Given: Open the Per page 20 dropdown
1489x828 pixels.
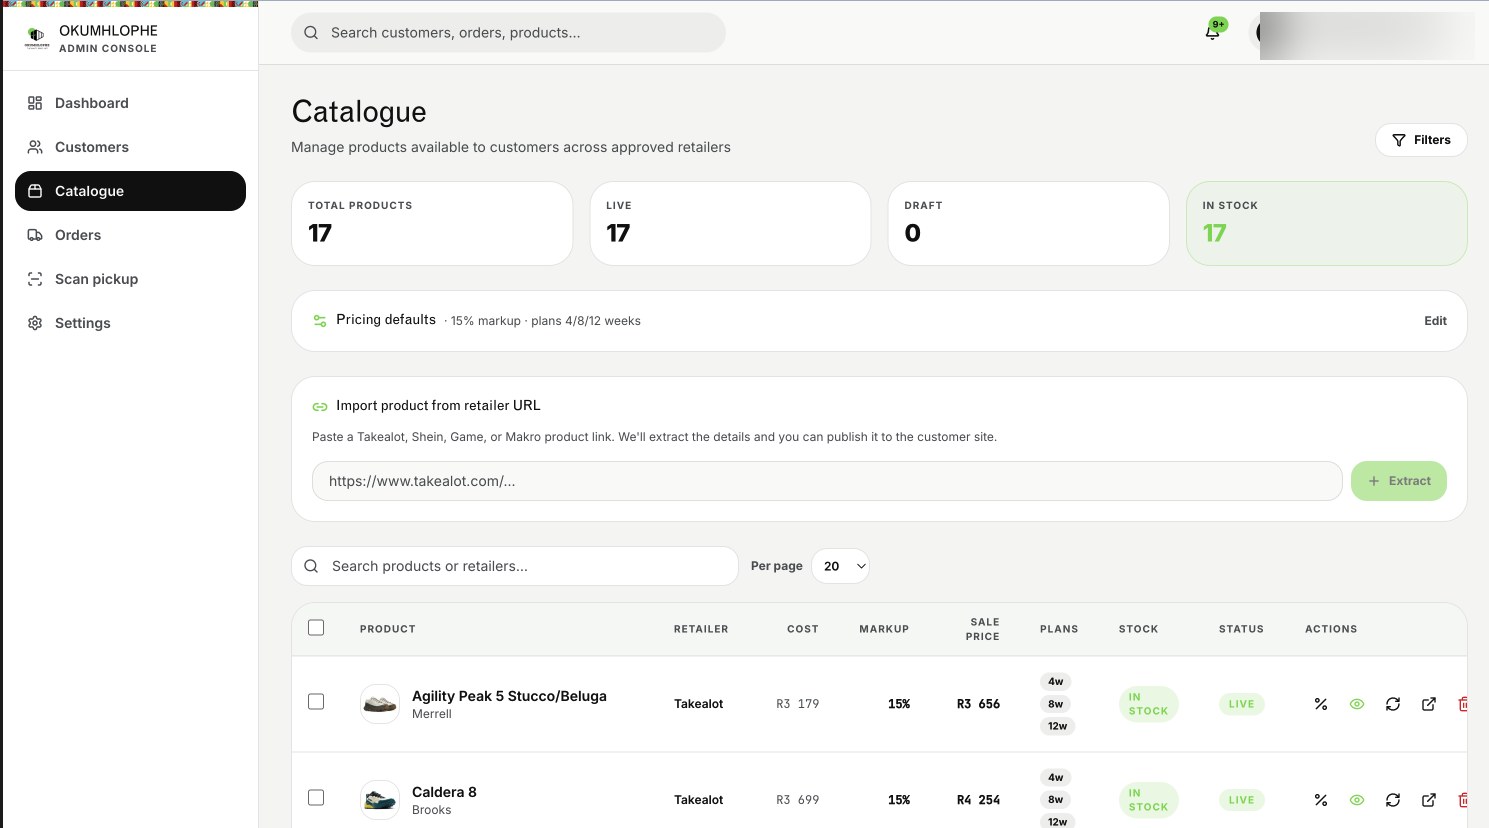Looking at the screenshot, I should pos(840,566).
